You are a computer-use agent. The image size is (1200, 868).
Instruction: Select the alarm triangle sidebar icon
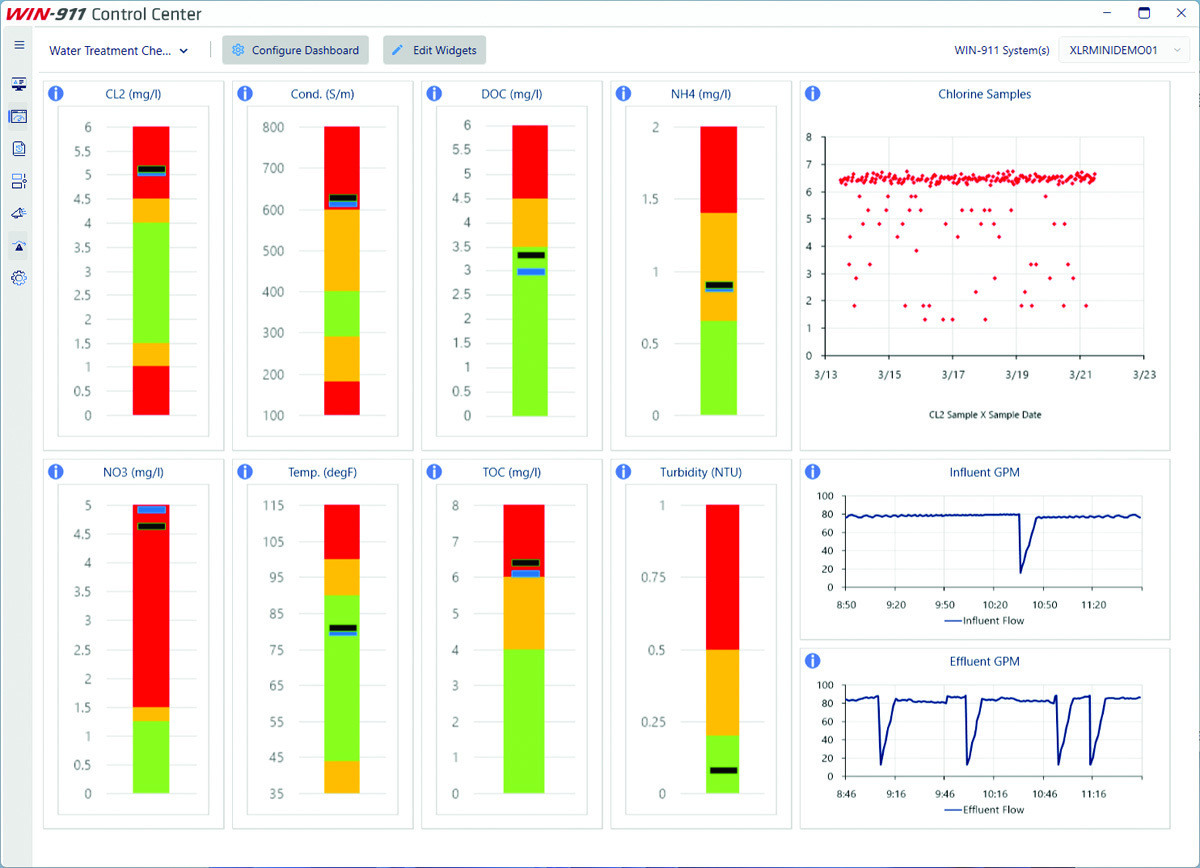[19, 246]
